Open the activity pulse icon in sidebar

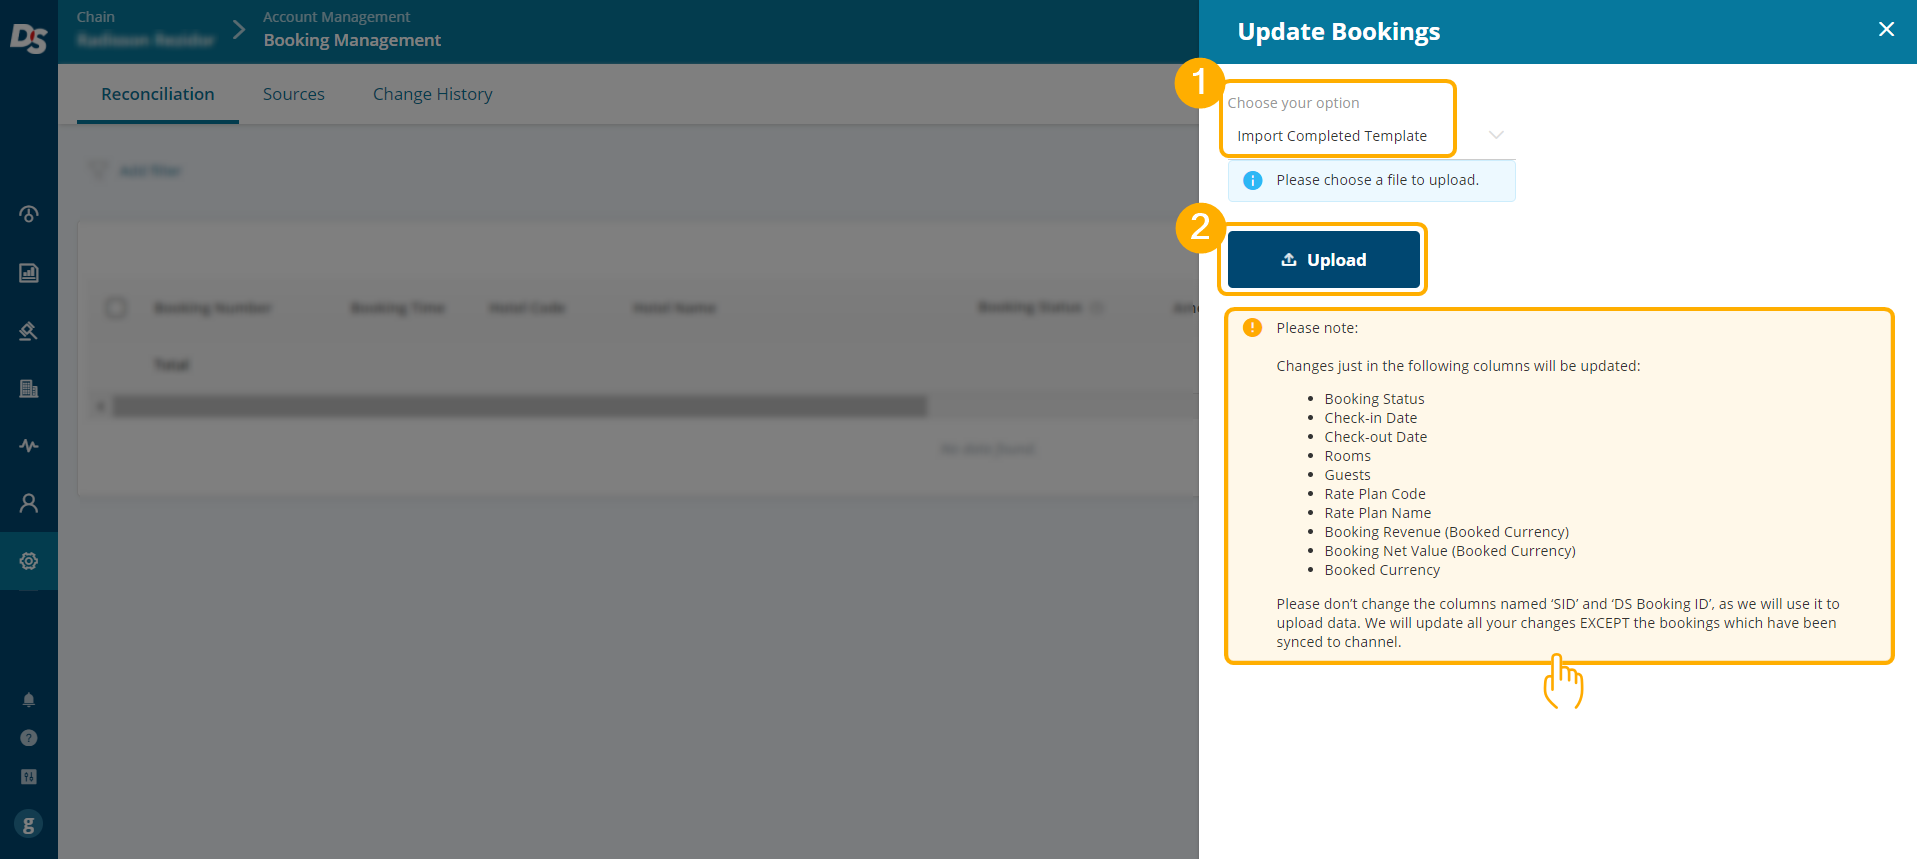pyautogui.click(x=29, y=445)
